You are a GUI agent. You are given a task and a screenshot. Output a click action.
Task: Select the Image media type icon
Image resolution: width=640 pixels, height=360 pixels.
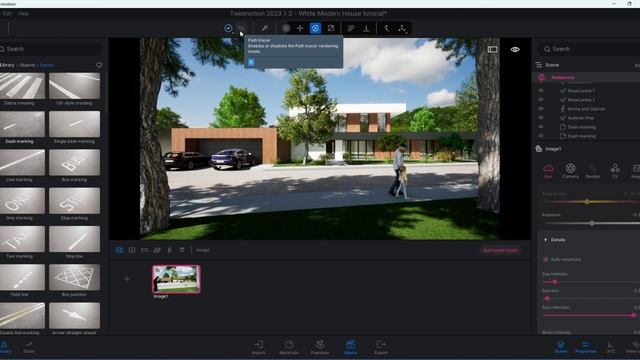point(119,250)
